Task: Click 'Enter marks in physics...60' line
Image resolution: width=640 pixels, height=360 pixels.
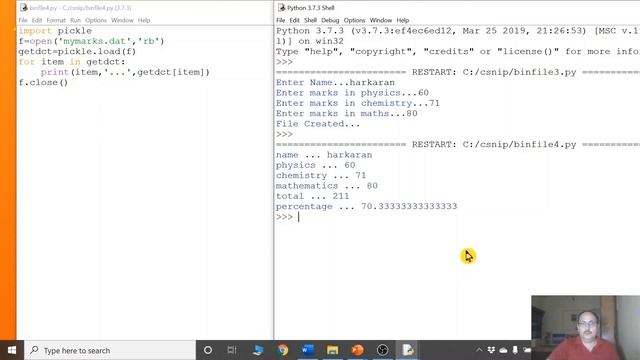Action: [352, 93]
